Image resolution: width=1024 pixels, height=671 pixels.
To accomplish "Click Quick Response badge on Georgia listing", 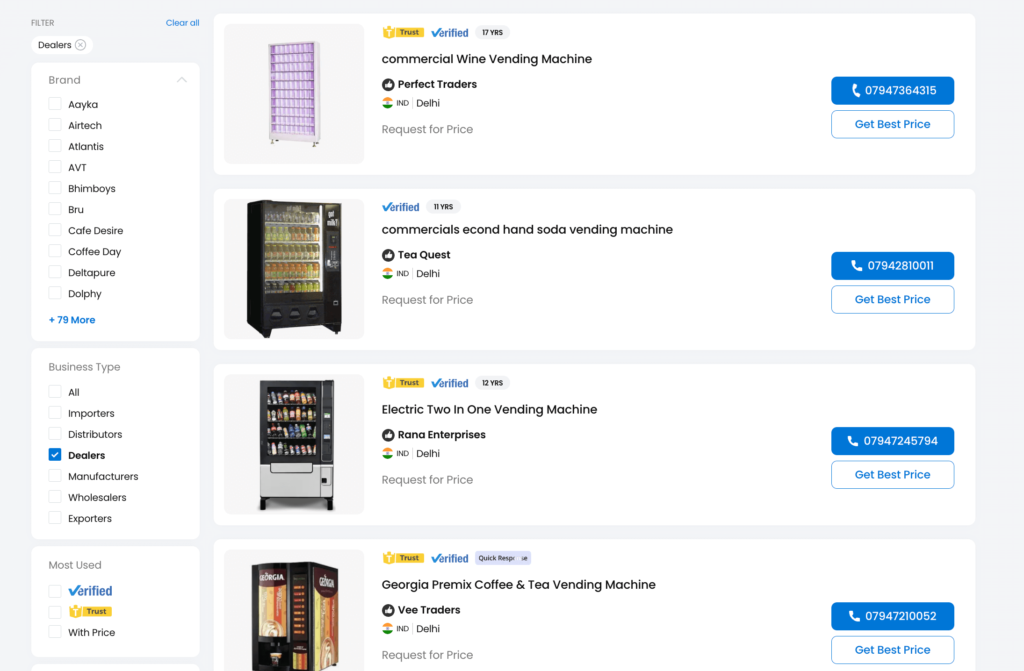I will point(502,558).
